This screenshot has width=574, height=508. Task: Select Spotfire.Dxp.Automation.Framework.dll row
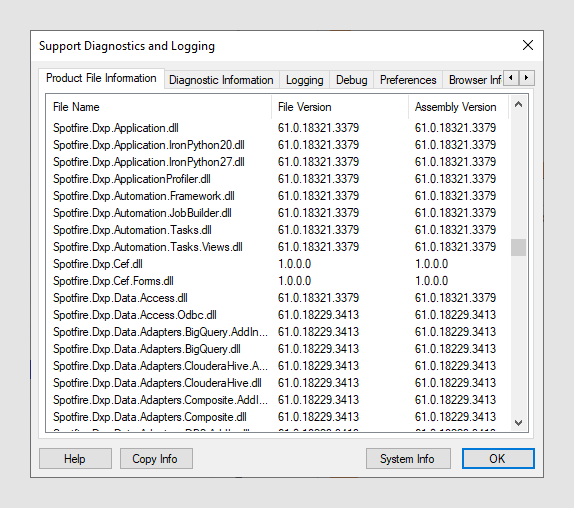point(277,196)
